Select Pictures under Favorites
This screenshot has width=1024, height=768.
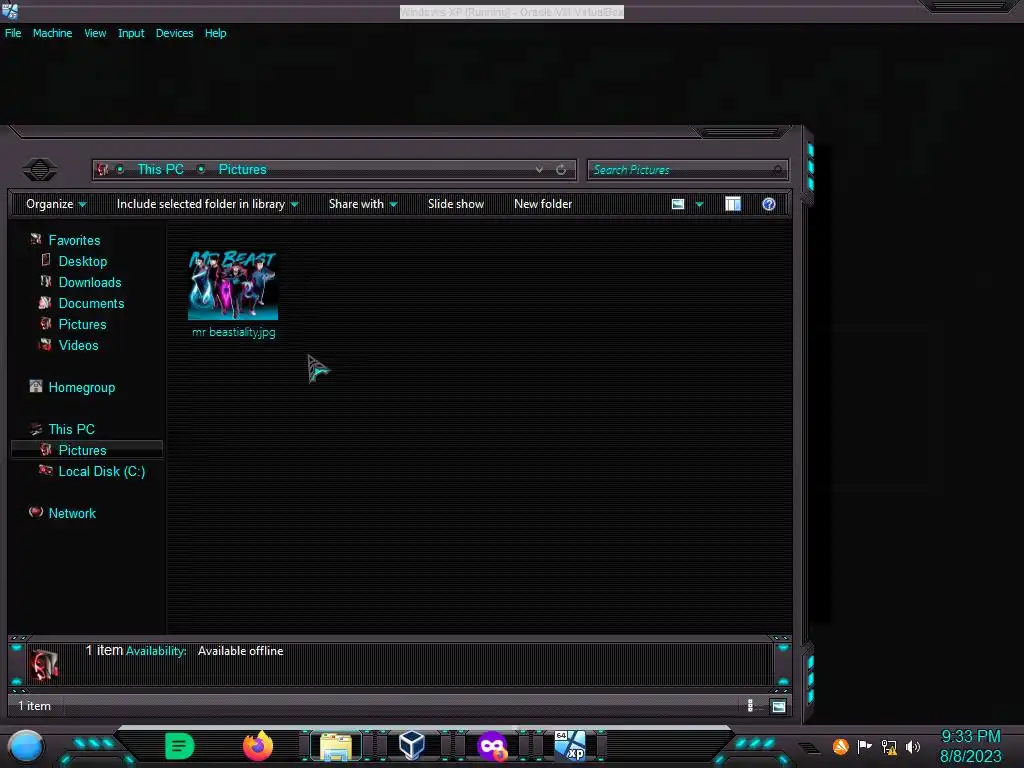[x=82, y=324]
